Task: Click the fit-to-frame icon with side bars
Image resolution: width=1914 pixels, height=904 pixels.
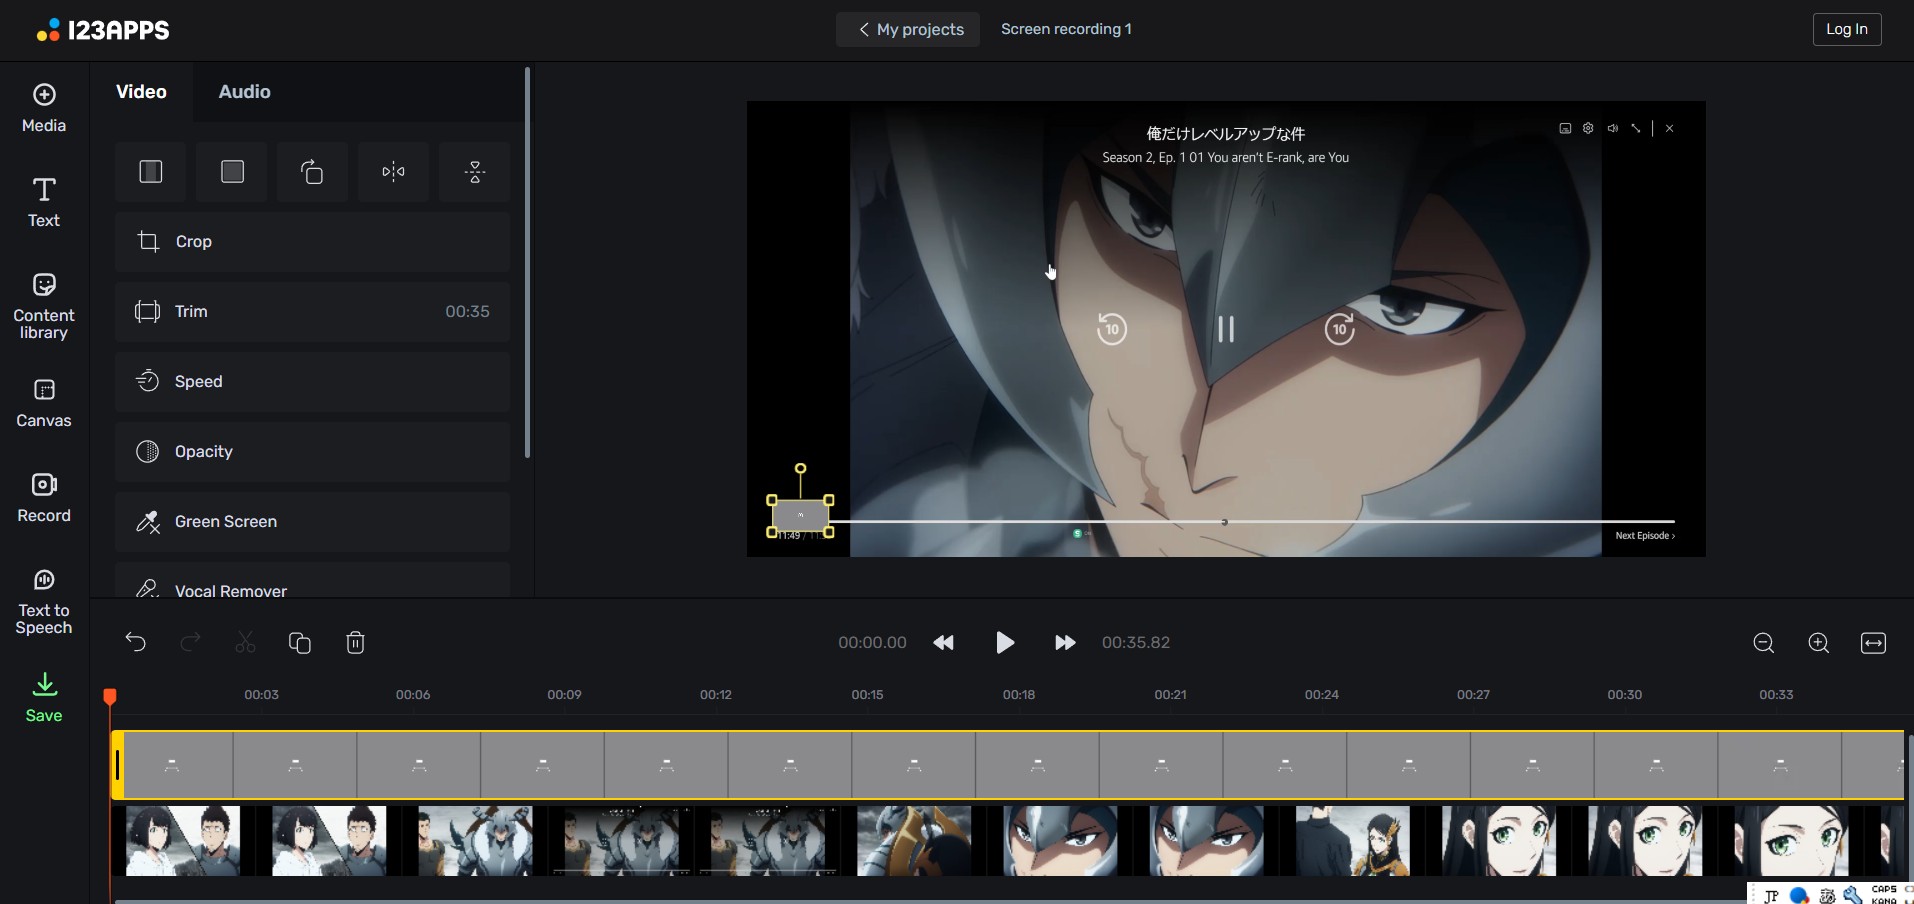Action: click(151, 172)
